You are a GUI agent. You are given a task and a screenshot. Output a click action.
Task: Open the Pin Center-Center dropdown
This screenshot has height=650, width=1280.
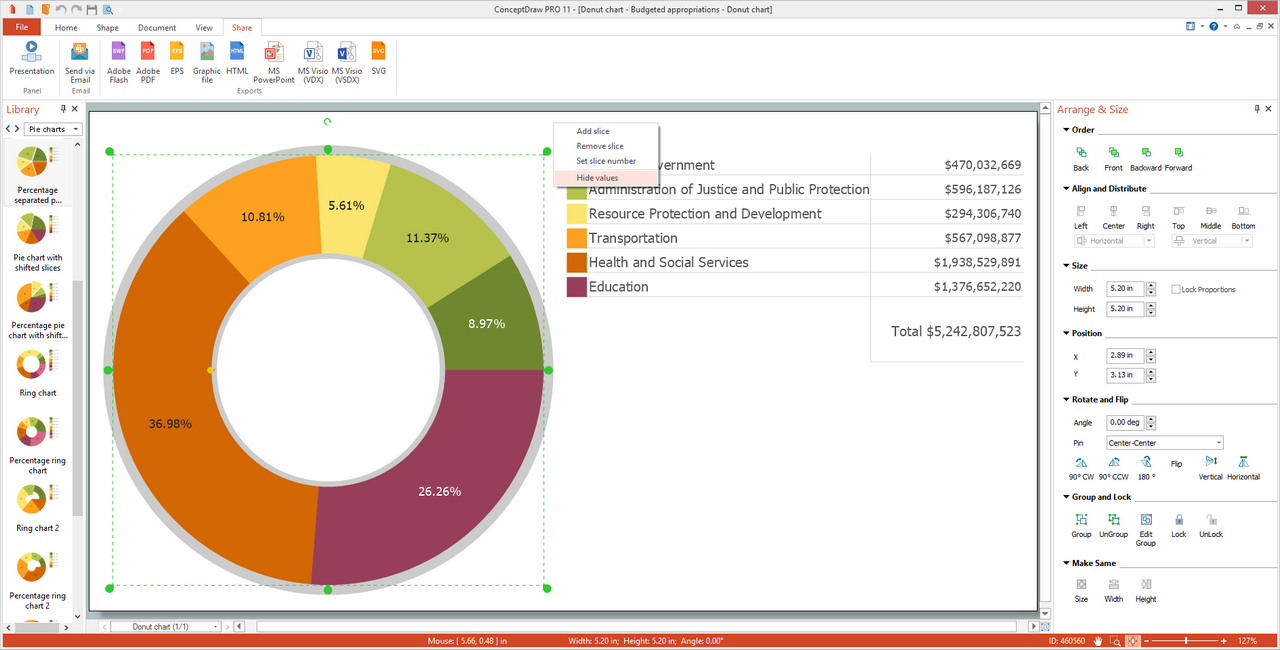point(1165,443)
